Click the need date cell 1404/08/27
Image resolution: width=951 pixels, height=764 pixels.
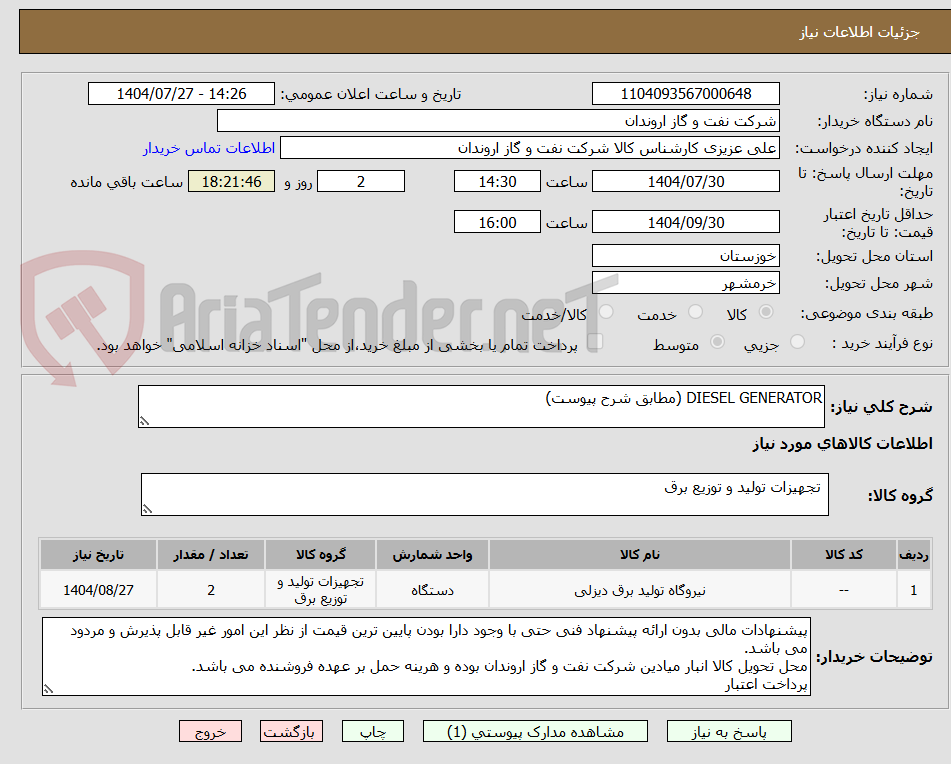(x=98, y=590)
